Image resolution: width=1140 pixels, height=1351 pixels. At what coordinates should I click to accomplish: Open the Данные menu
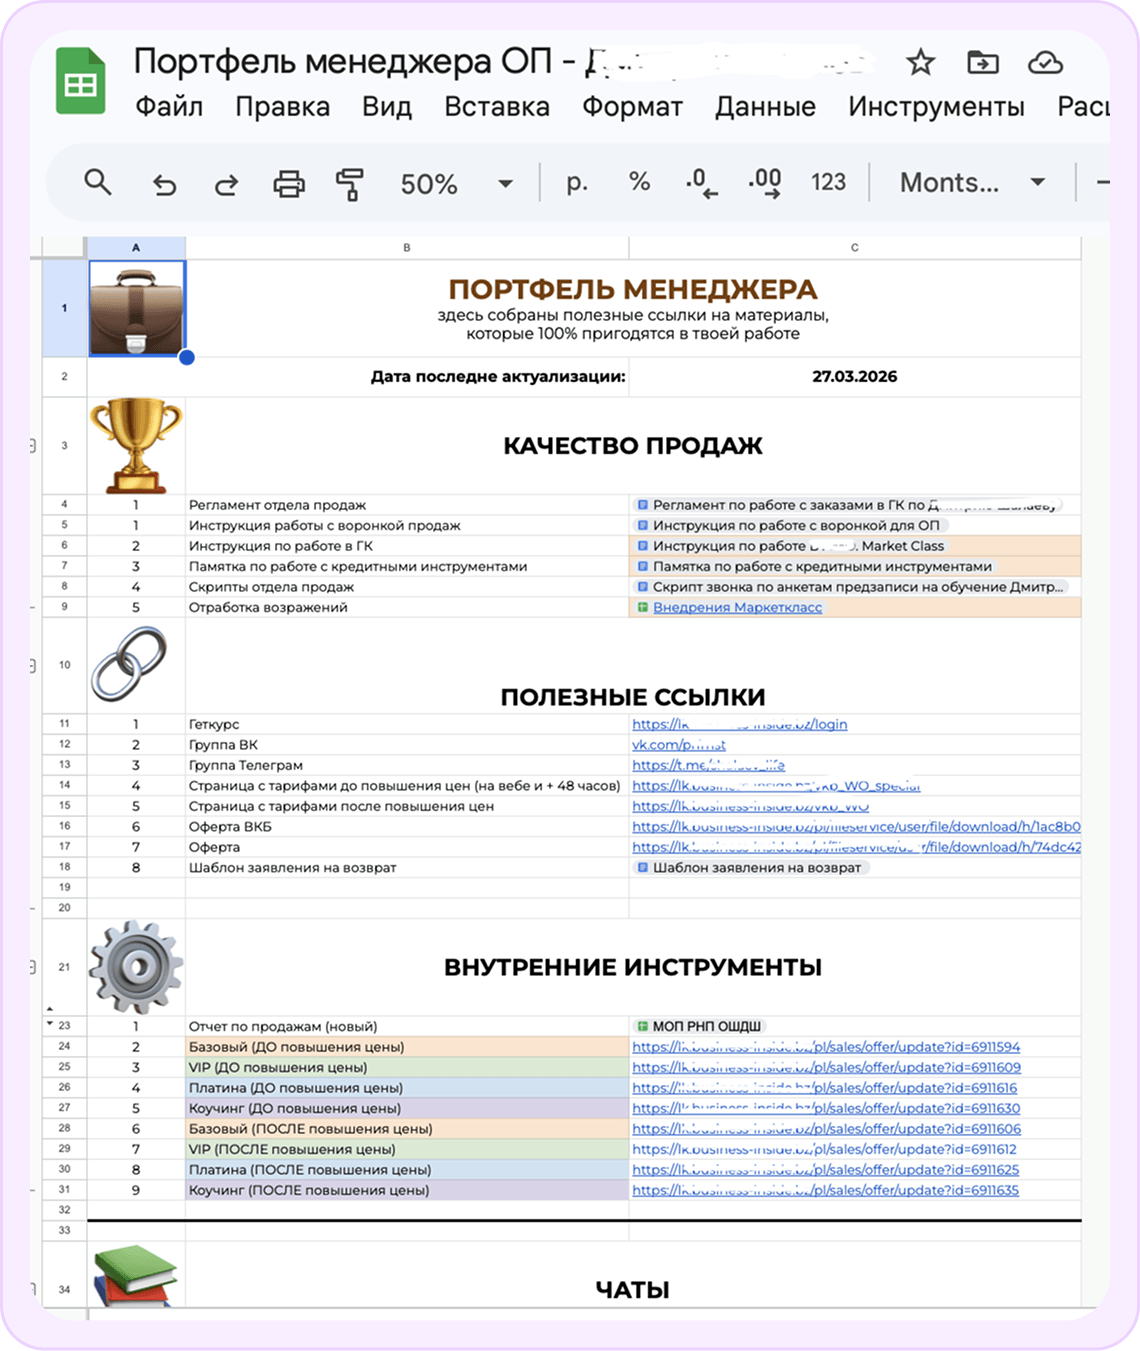[765, 107]
